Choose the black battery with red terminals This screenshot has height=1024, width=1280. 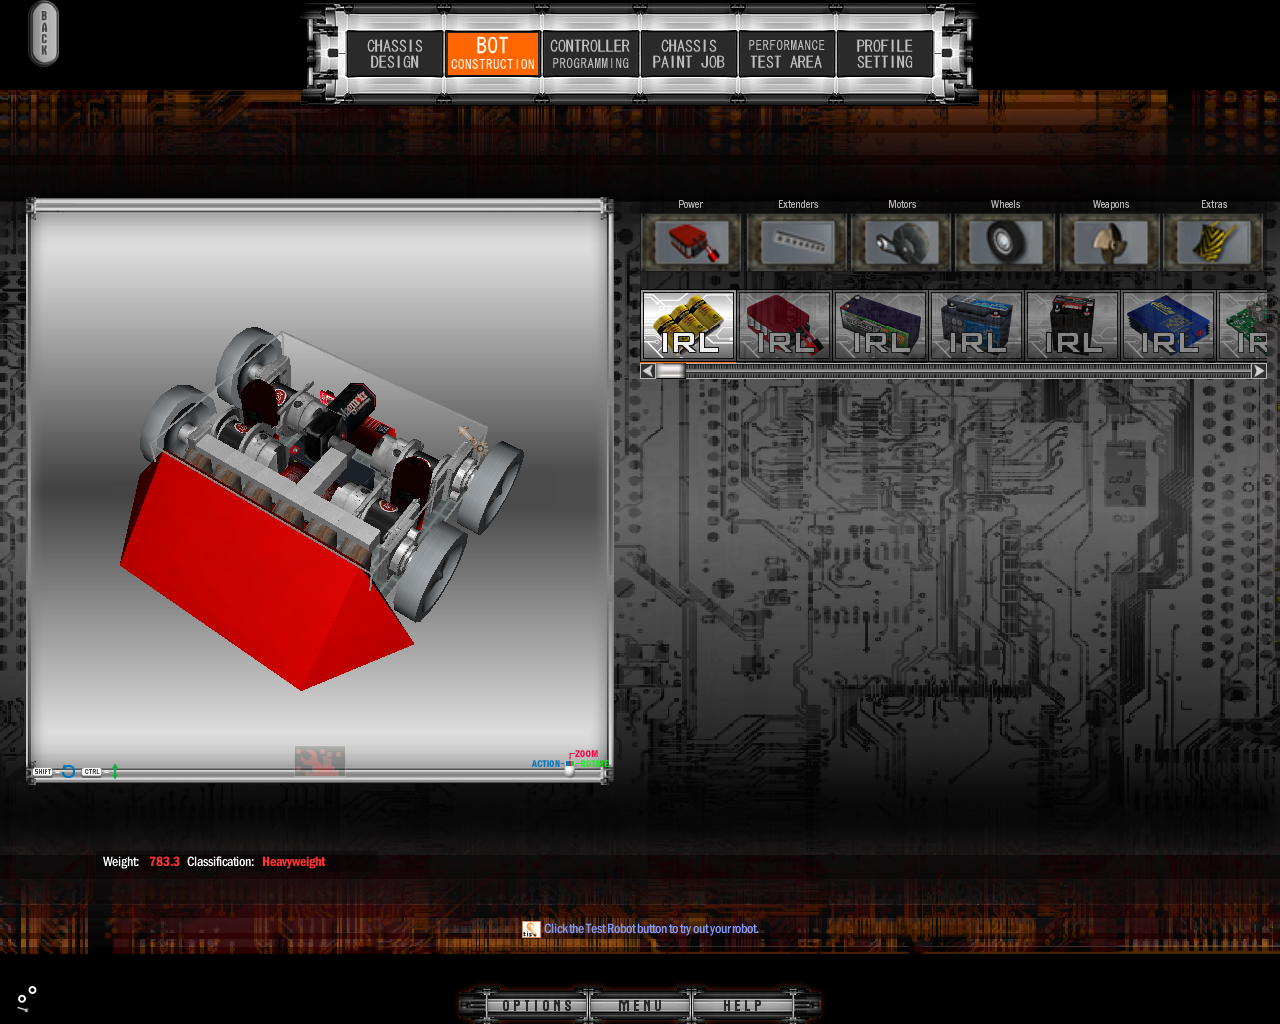(1072, 325)
